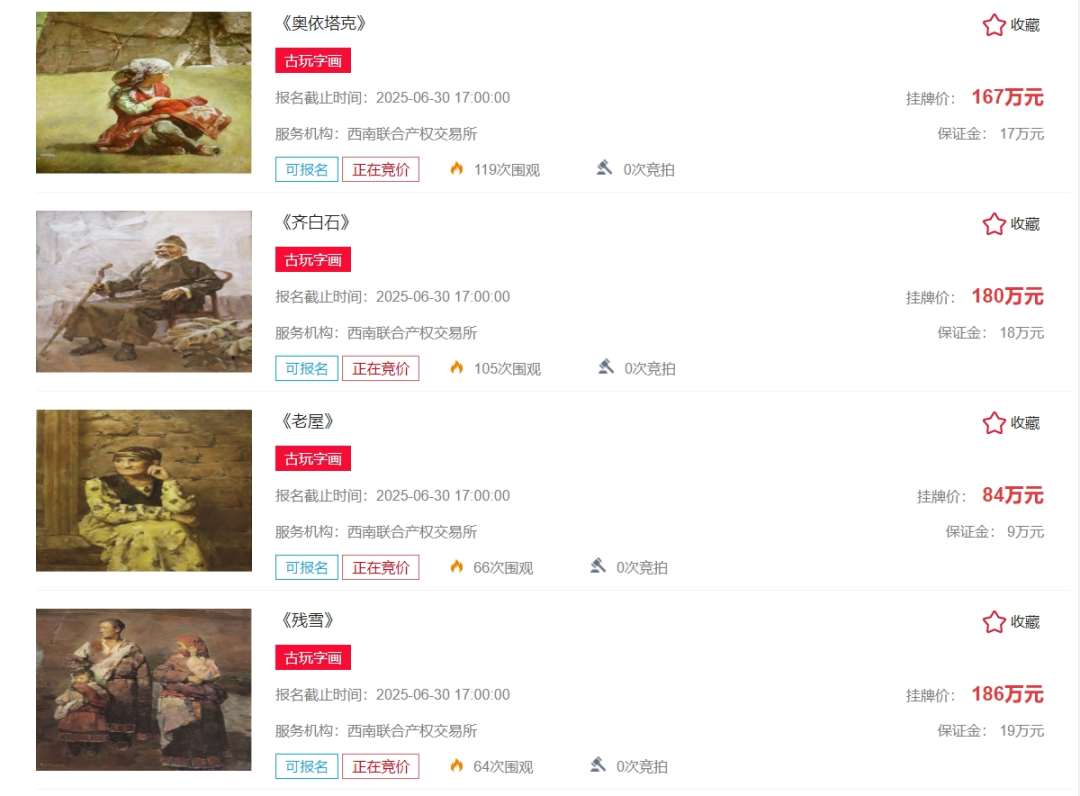Click the gavel icon in the 《齐白石》 row
This screenshot has height=796, width=1080.
605,367
